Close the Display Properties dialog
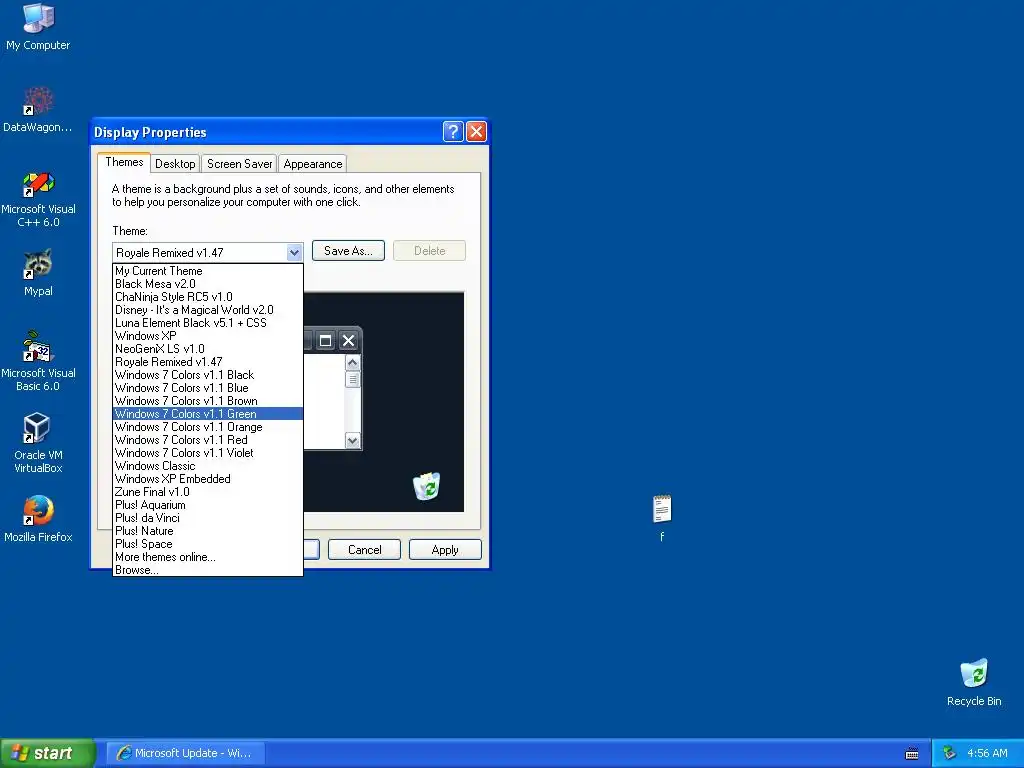 pos(477,131)
